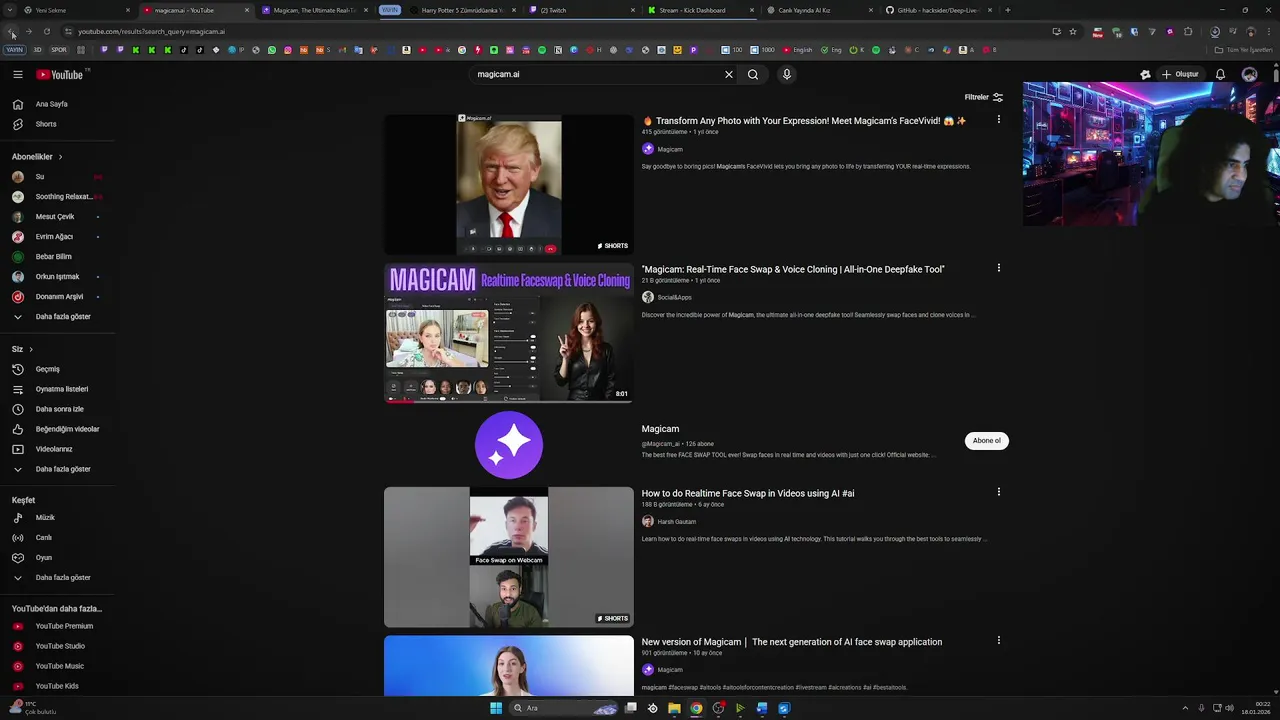The width and height of the screenshot is (1280, 720).
Task: Open the Social&Apps channel link
Action: point(674,297)
